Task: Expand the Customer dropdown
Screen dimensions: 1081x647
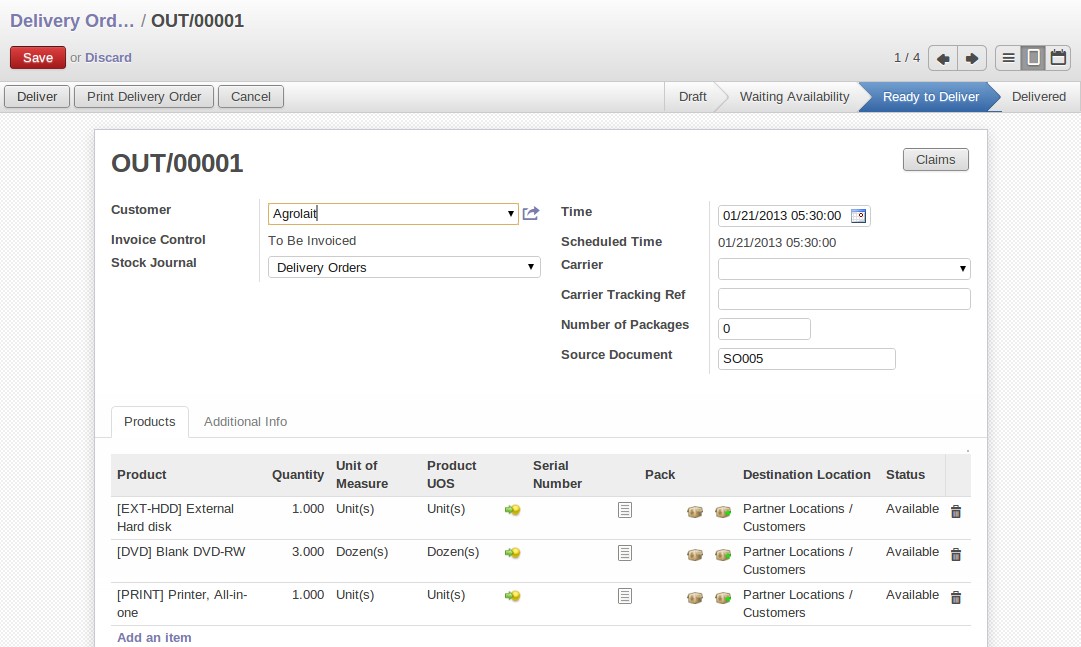Action: coord(510,214)
